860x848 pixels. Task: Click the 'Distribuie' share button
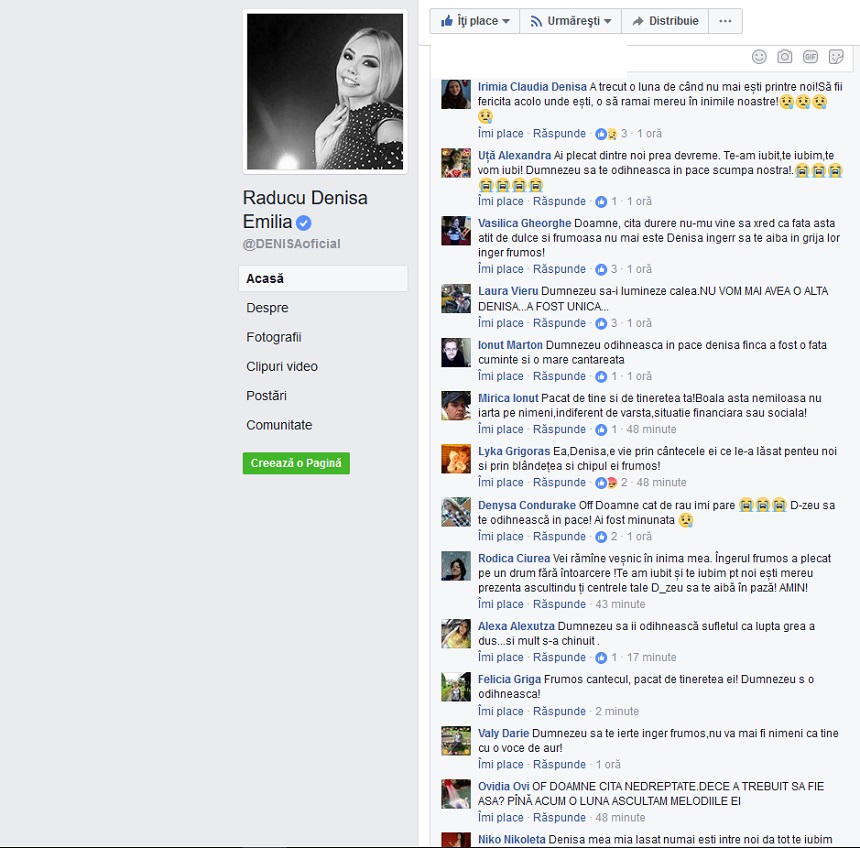[x=665, y=21]
